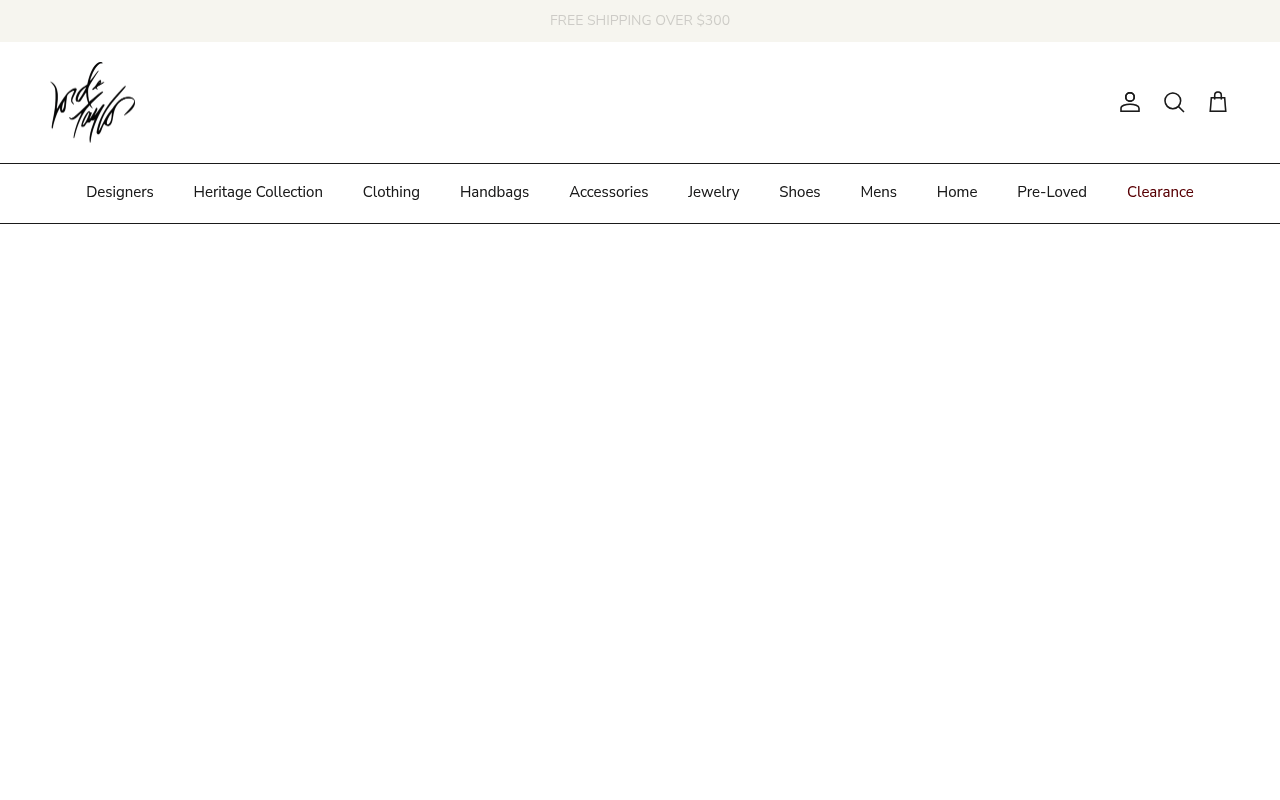Go to the Mens section
The height and width of the screenshot is (800, 1280).
pyautogui.click(x=878, y=192)
